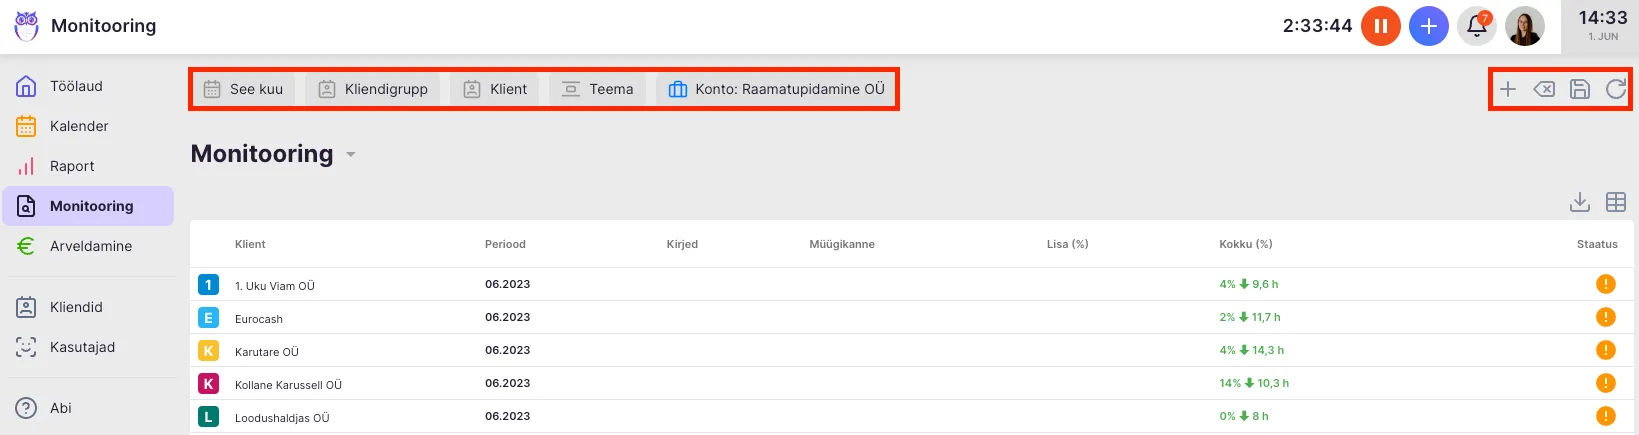Click the status warning for Uku Viam OÜ
Screen dimensions: 1639x435
tap(1605, 284)
